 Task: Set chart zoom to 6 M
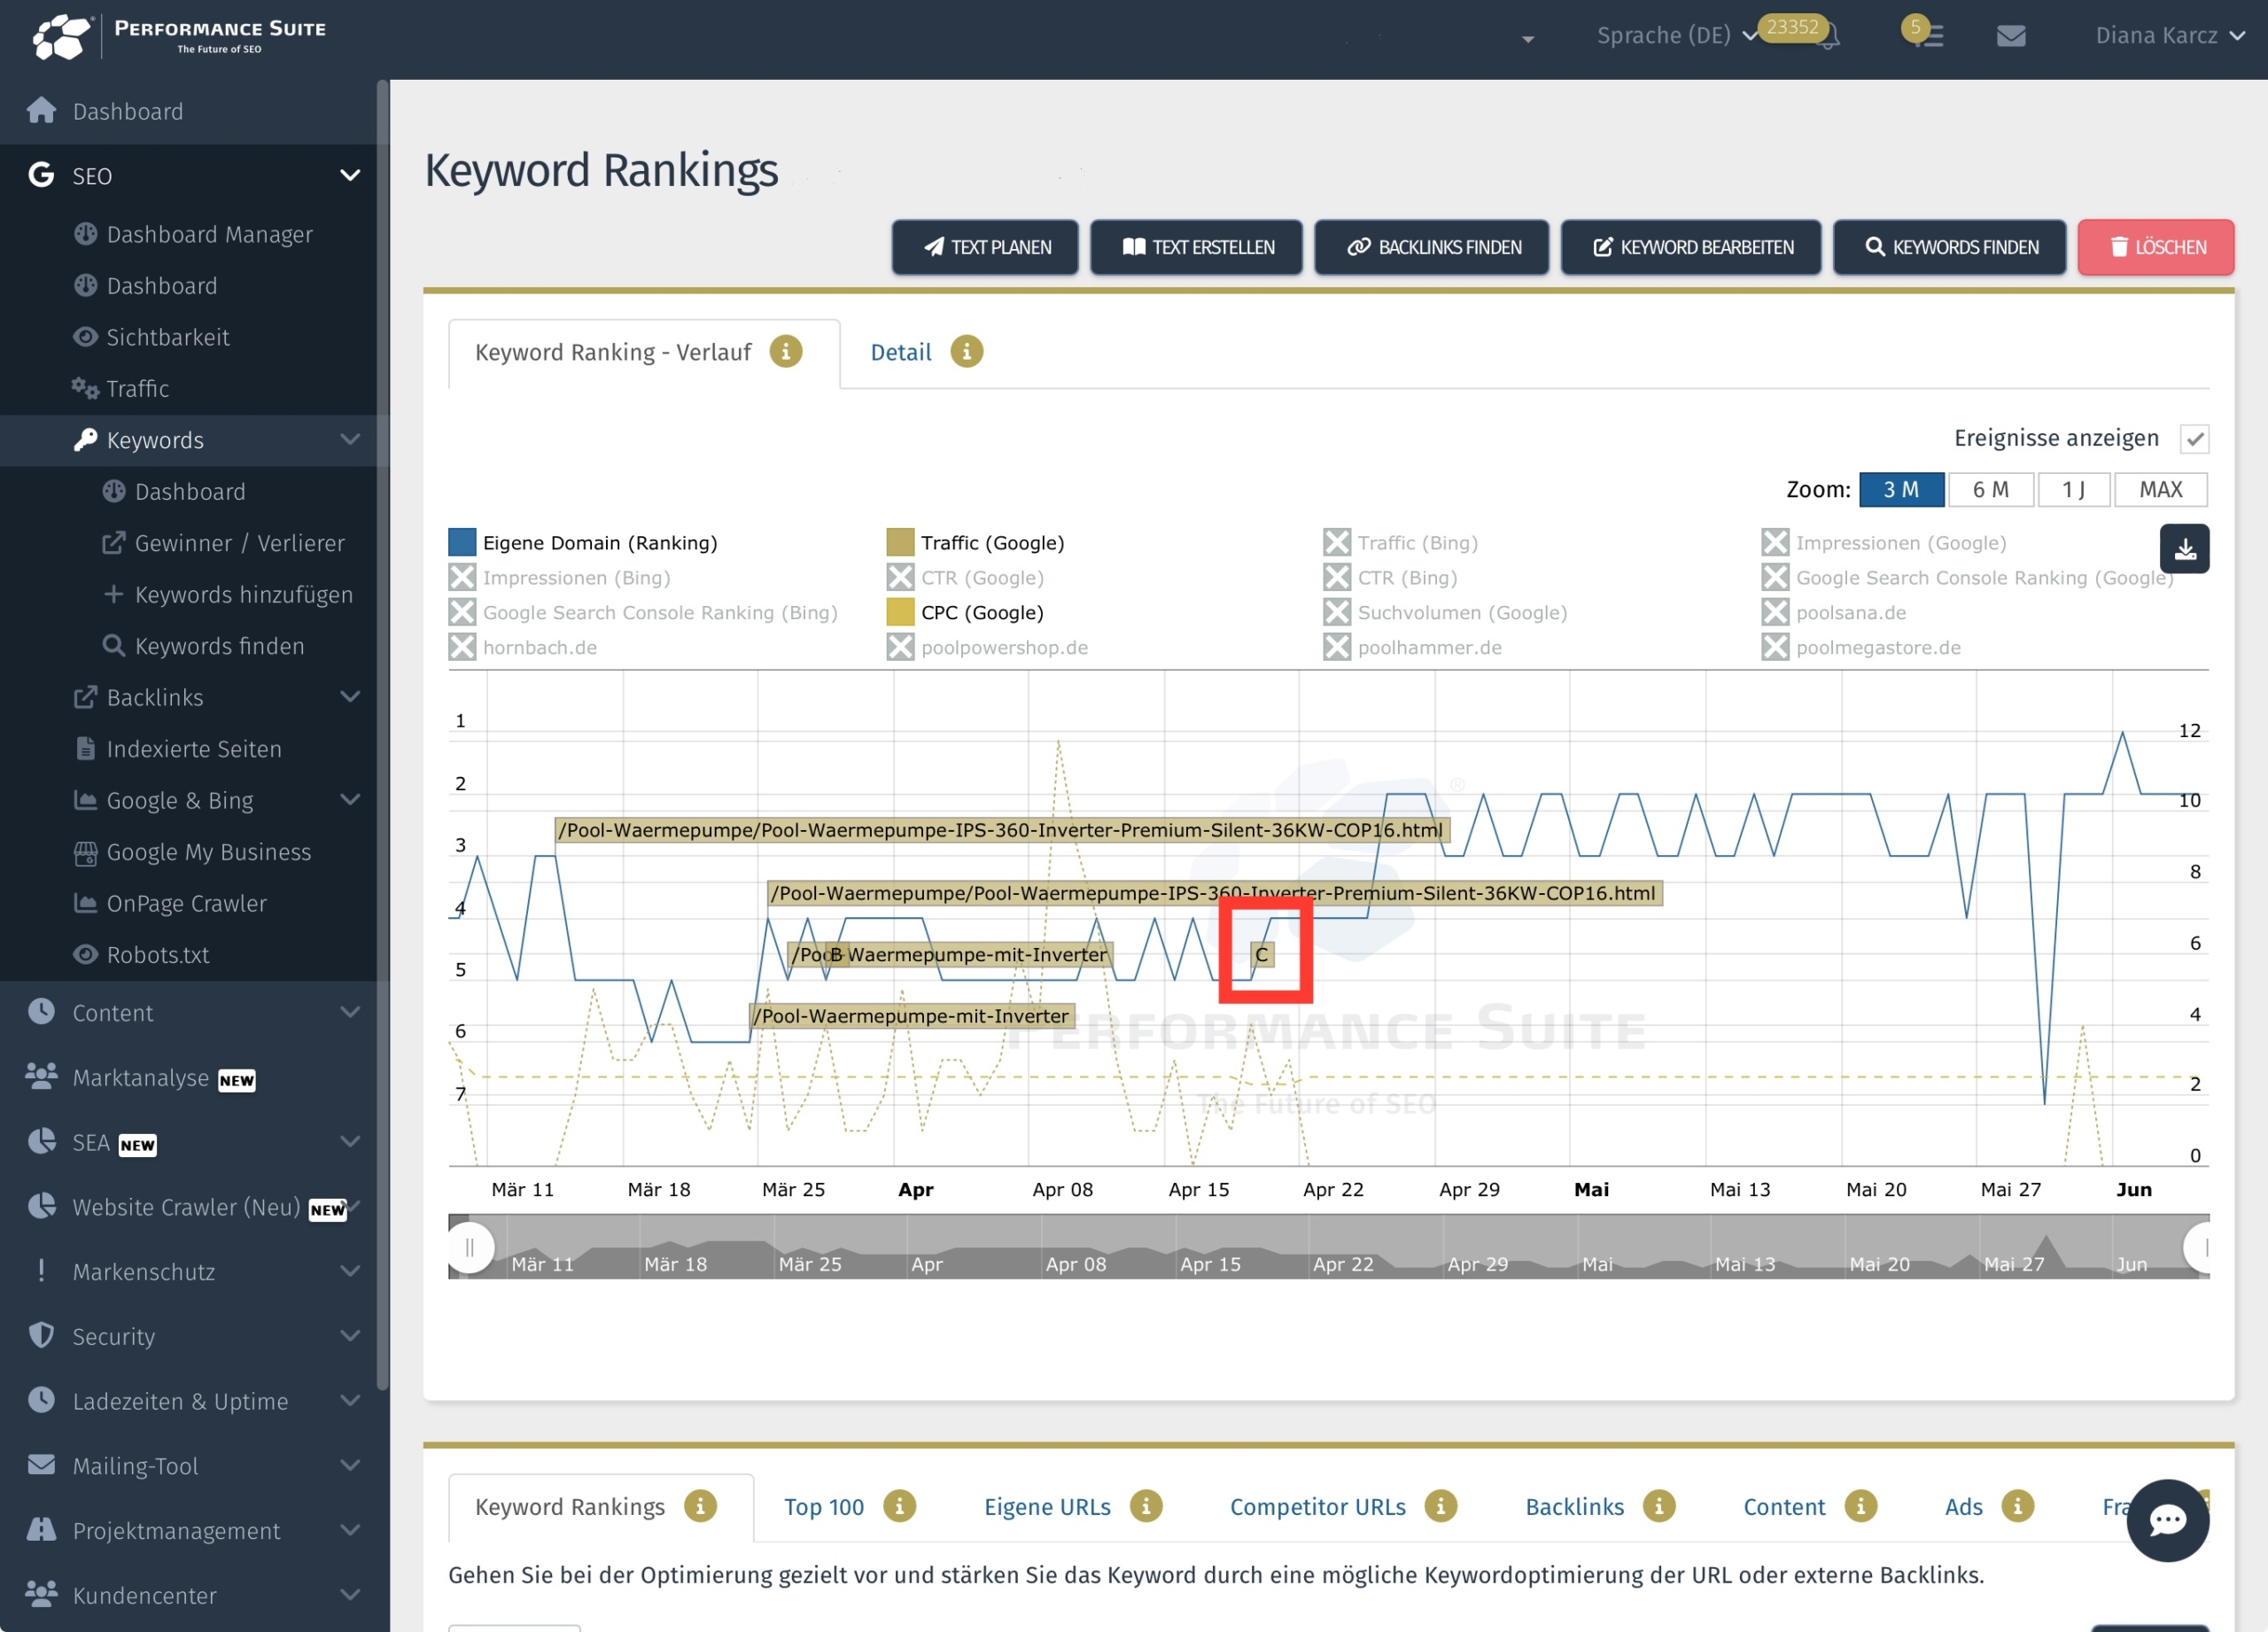click(x=1990, y=489)
